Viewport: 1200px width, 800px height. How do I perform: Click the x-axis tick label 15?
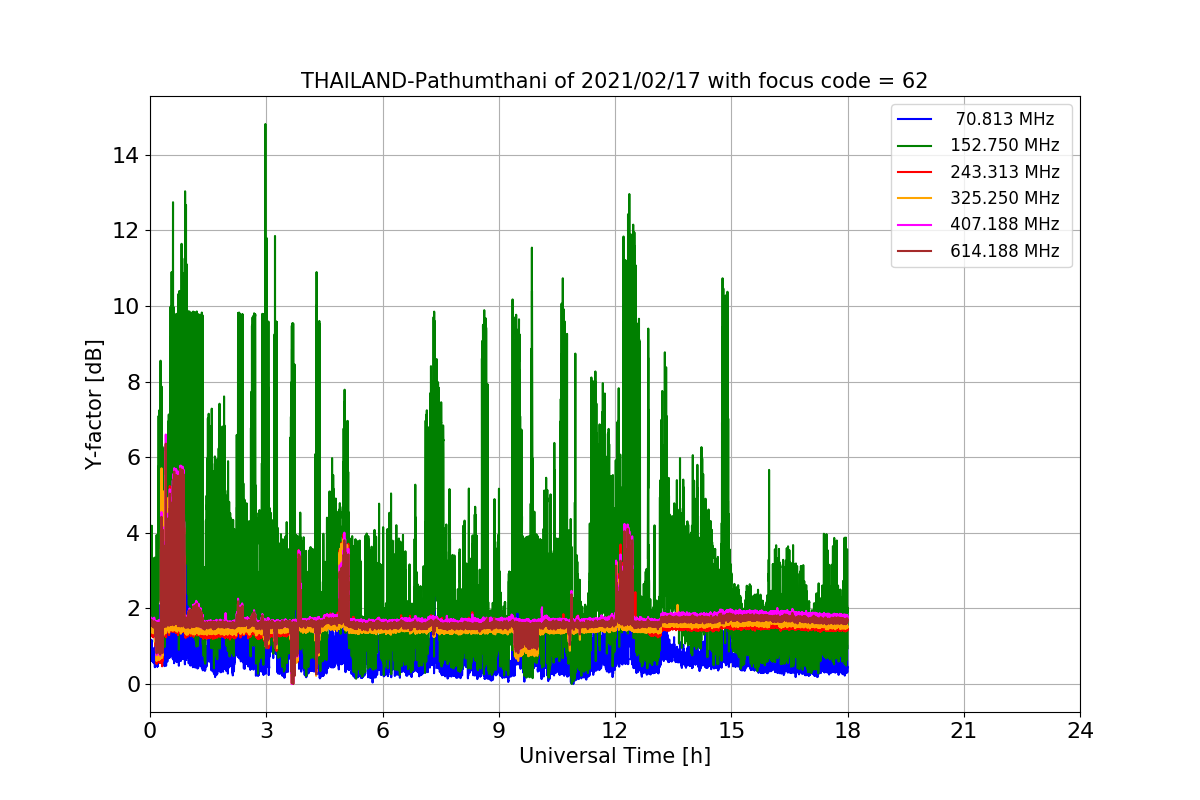coord(731,731)
